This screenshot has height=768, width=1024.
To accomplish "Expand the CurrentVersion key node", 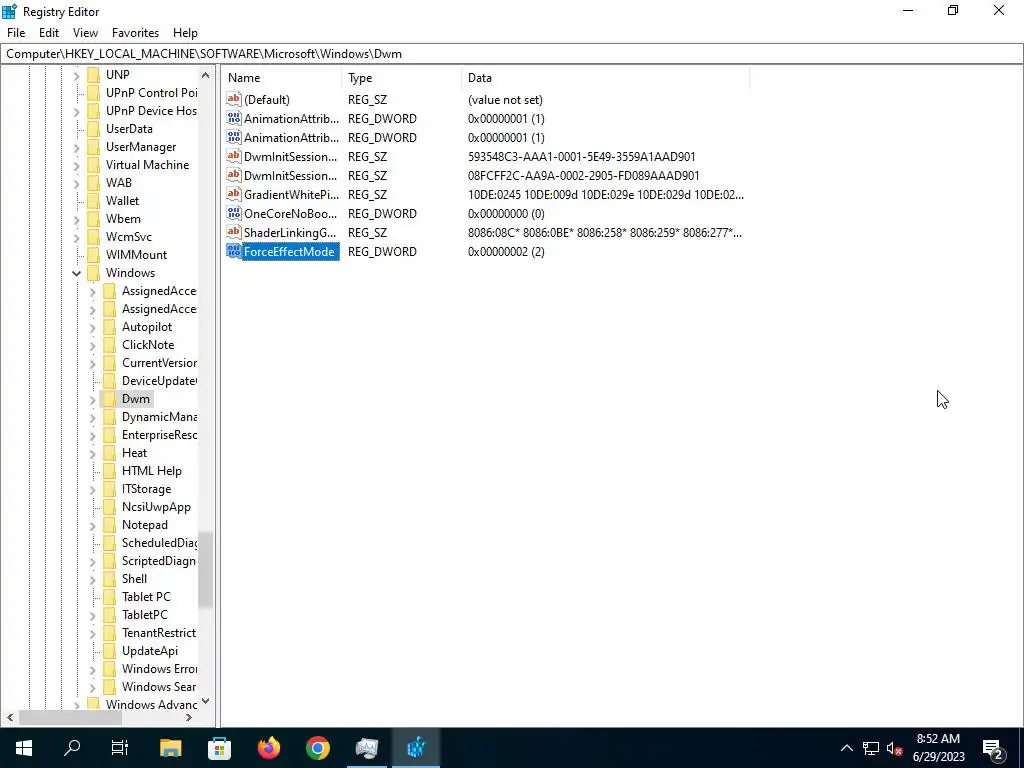I will coord(92,363).
